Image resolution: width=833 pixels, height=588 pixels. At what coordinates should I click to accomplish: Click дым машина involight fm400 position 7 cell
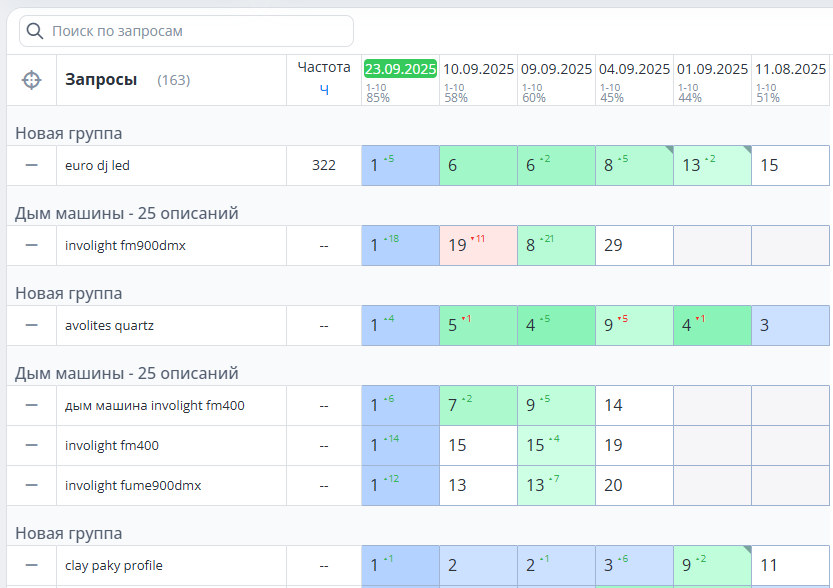tap(479, 405)
